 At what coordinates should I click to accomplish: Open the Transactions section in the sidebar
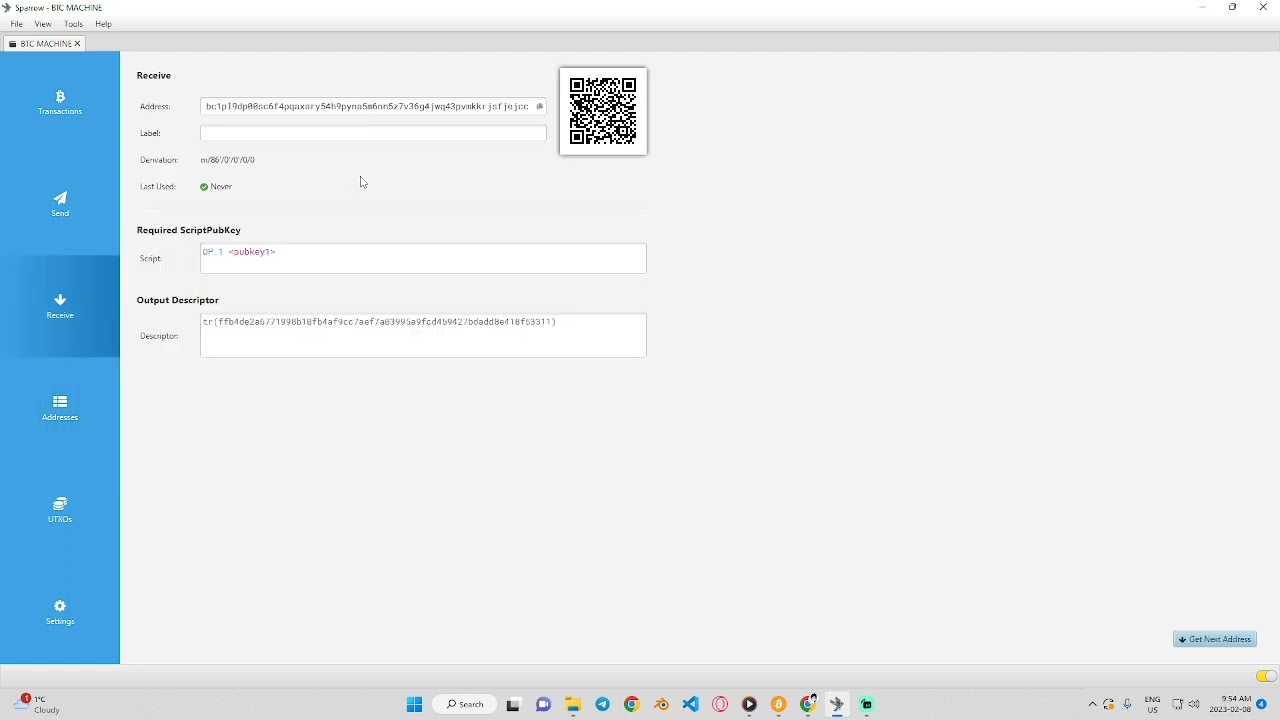(60, 103)
